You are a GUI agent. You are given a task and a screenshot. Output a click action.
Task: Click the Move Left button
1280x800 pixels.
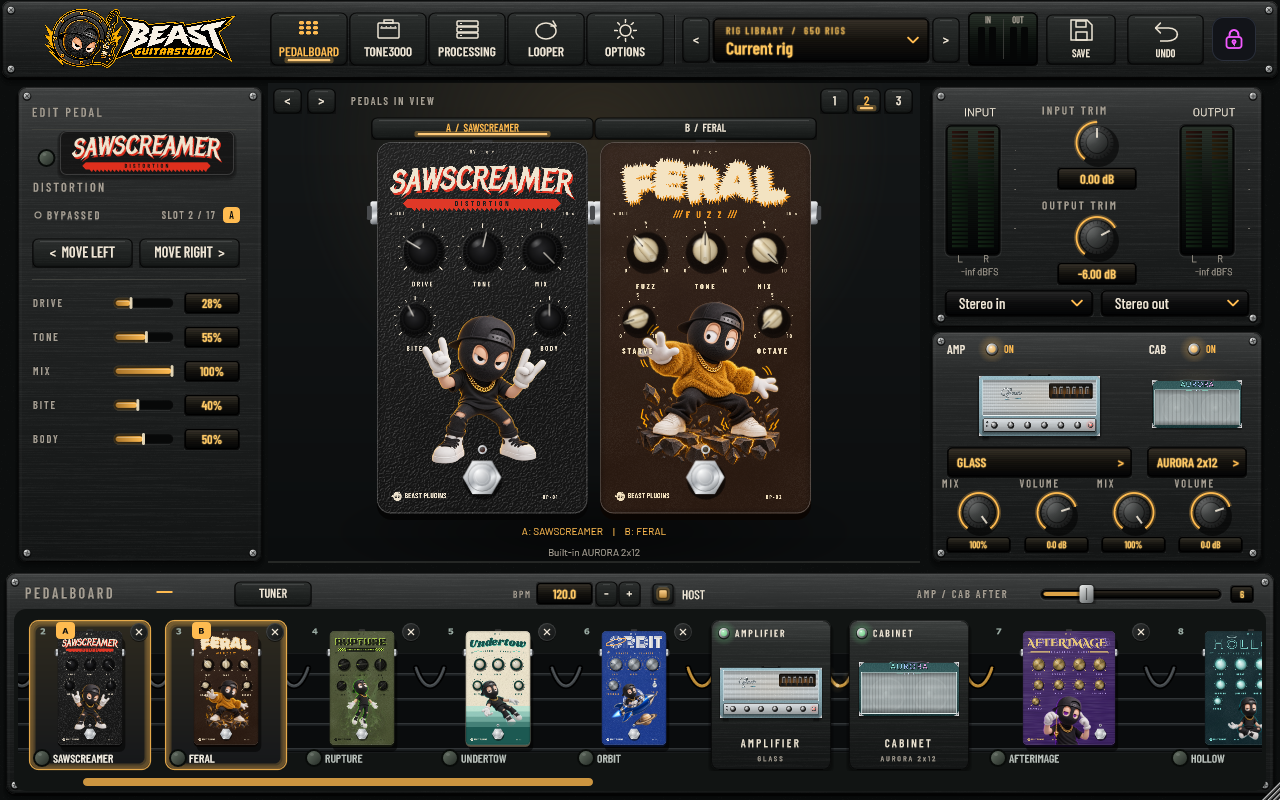(x=82, y=253)
